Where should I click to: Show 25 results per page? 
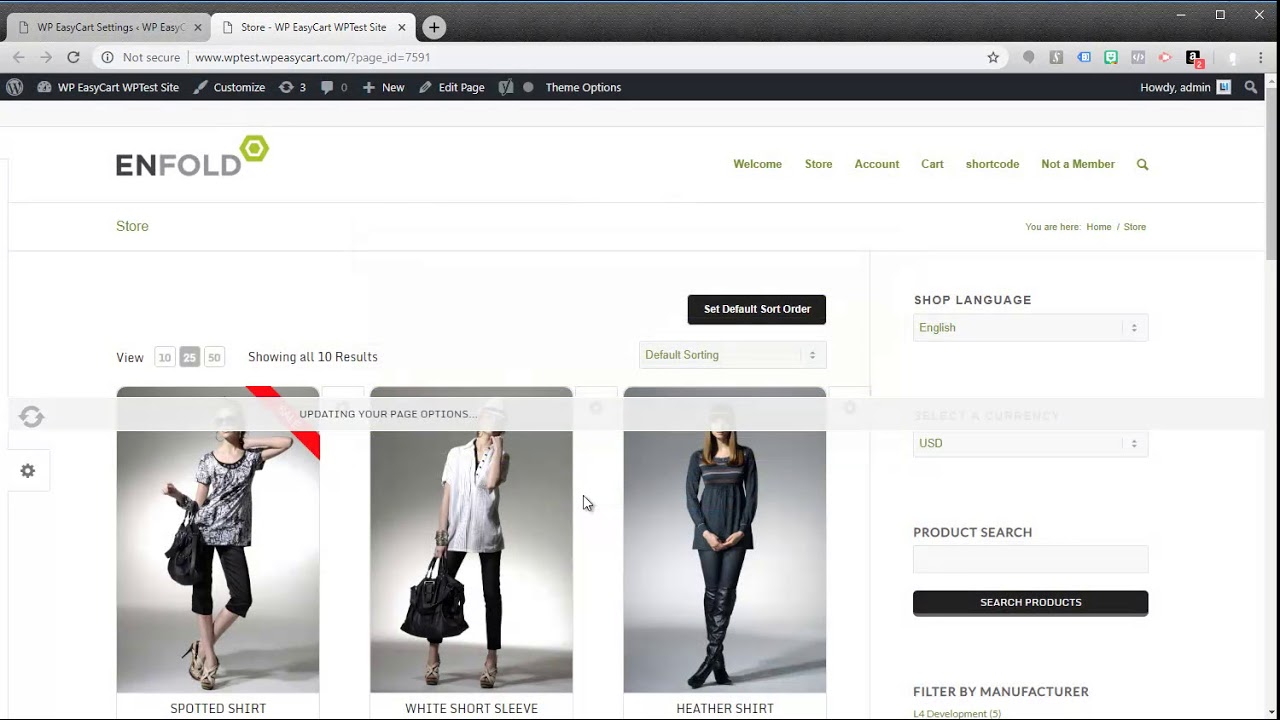click(x=189, y=357)
